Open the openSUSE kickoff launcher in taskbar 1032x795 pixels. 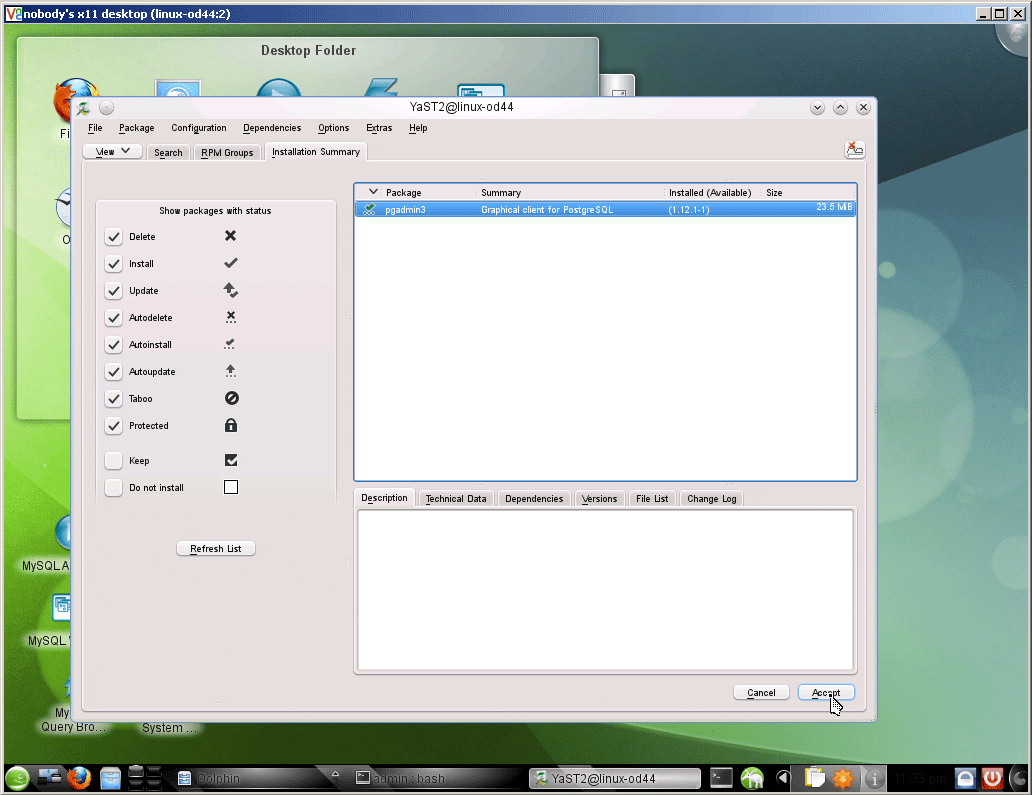(18, 779)
